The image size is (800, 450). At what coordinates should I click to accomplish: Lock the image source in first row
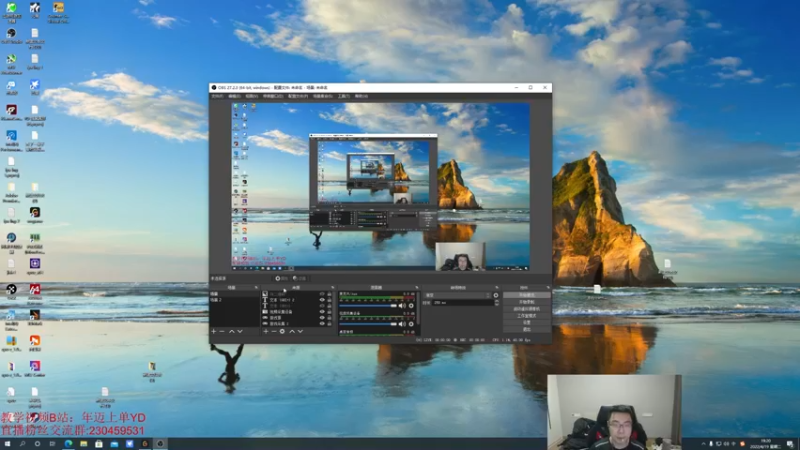(329, 294)
